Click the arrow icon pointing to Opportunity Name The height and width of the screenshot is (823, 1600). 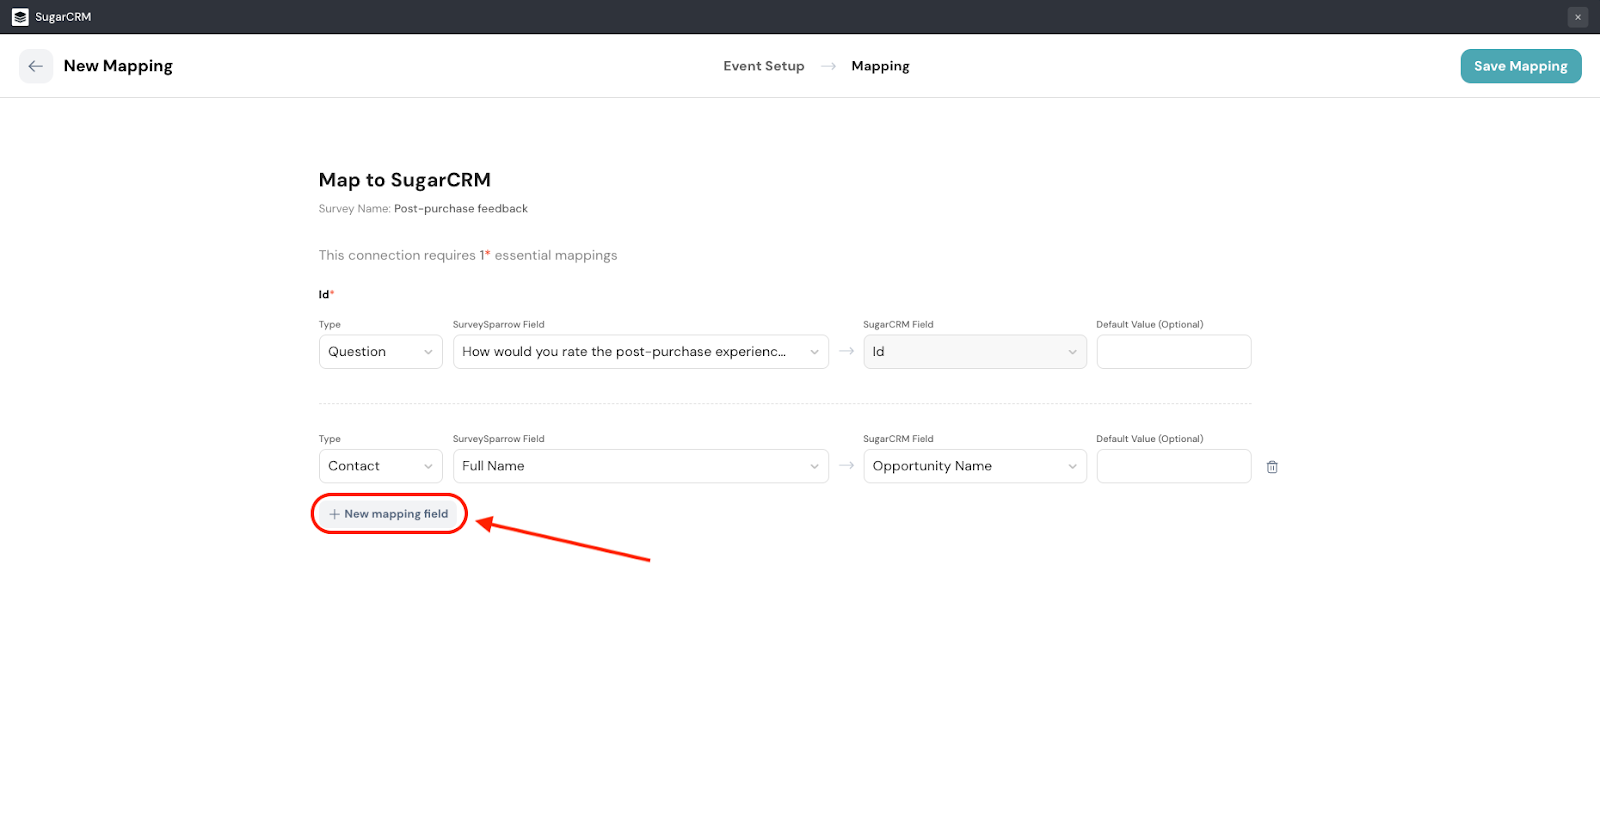(x=846, y=466)
